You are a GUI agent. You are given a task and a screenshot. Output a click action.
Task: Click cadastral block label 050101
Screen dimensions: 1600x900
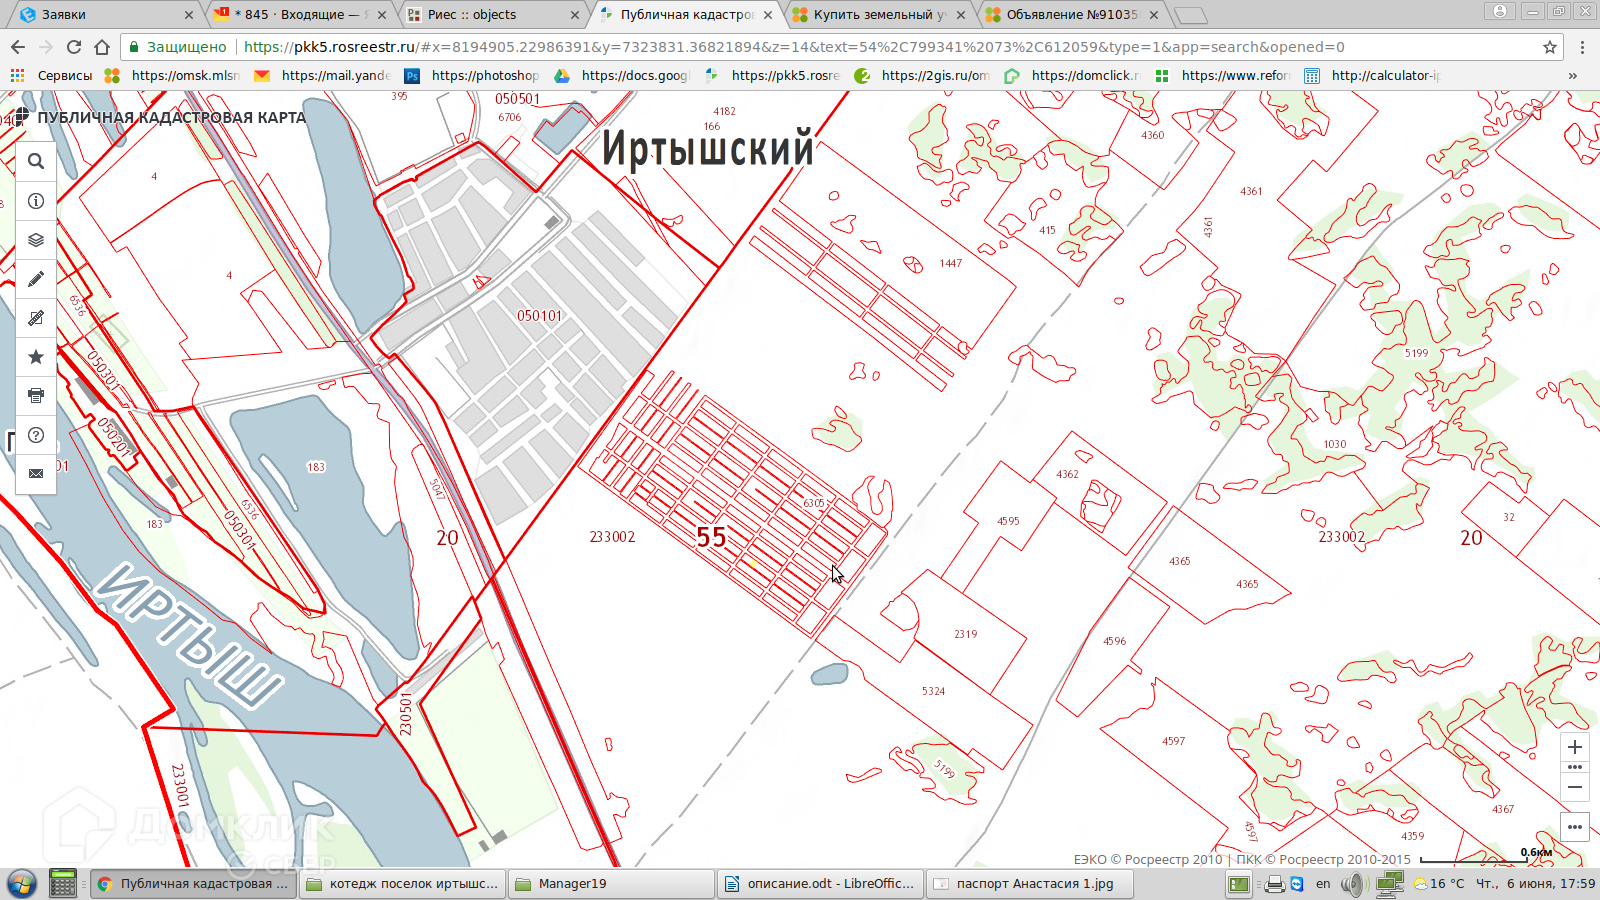point(540,316)
